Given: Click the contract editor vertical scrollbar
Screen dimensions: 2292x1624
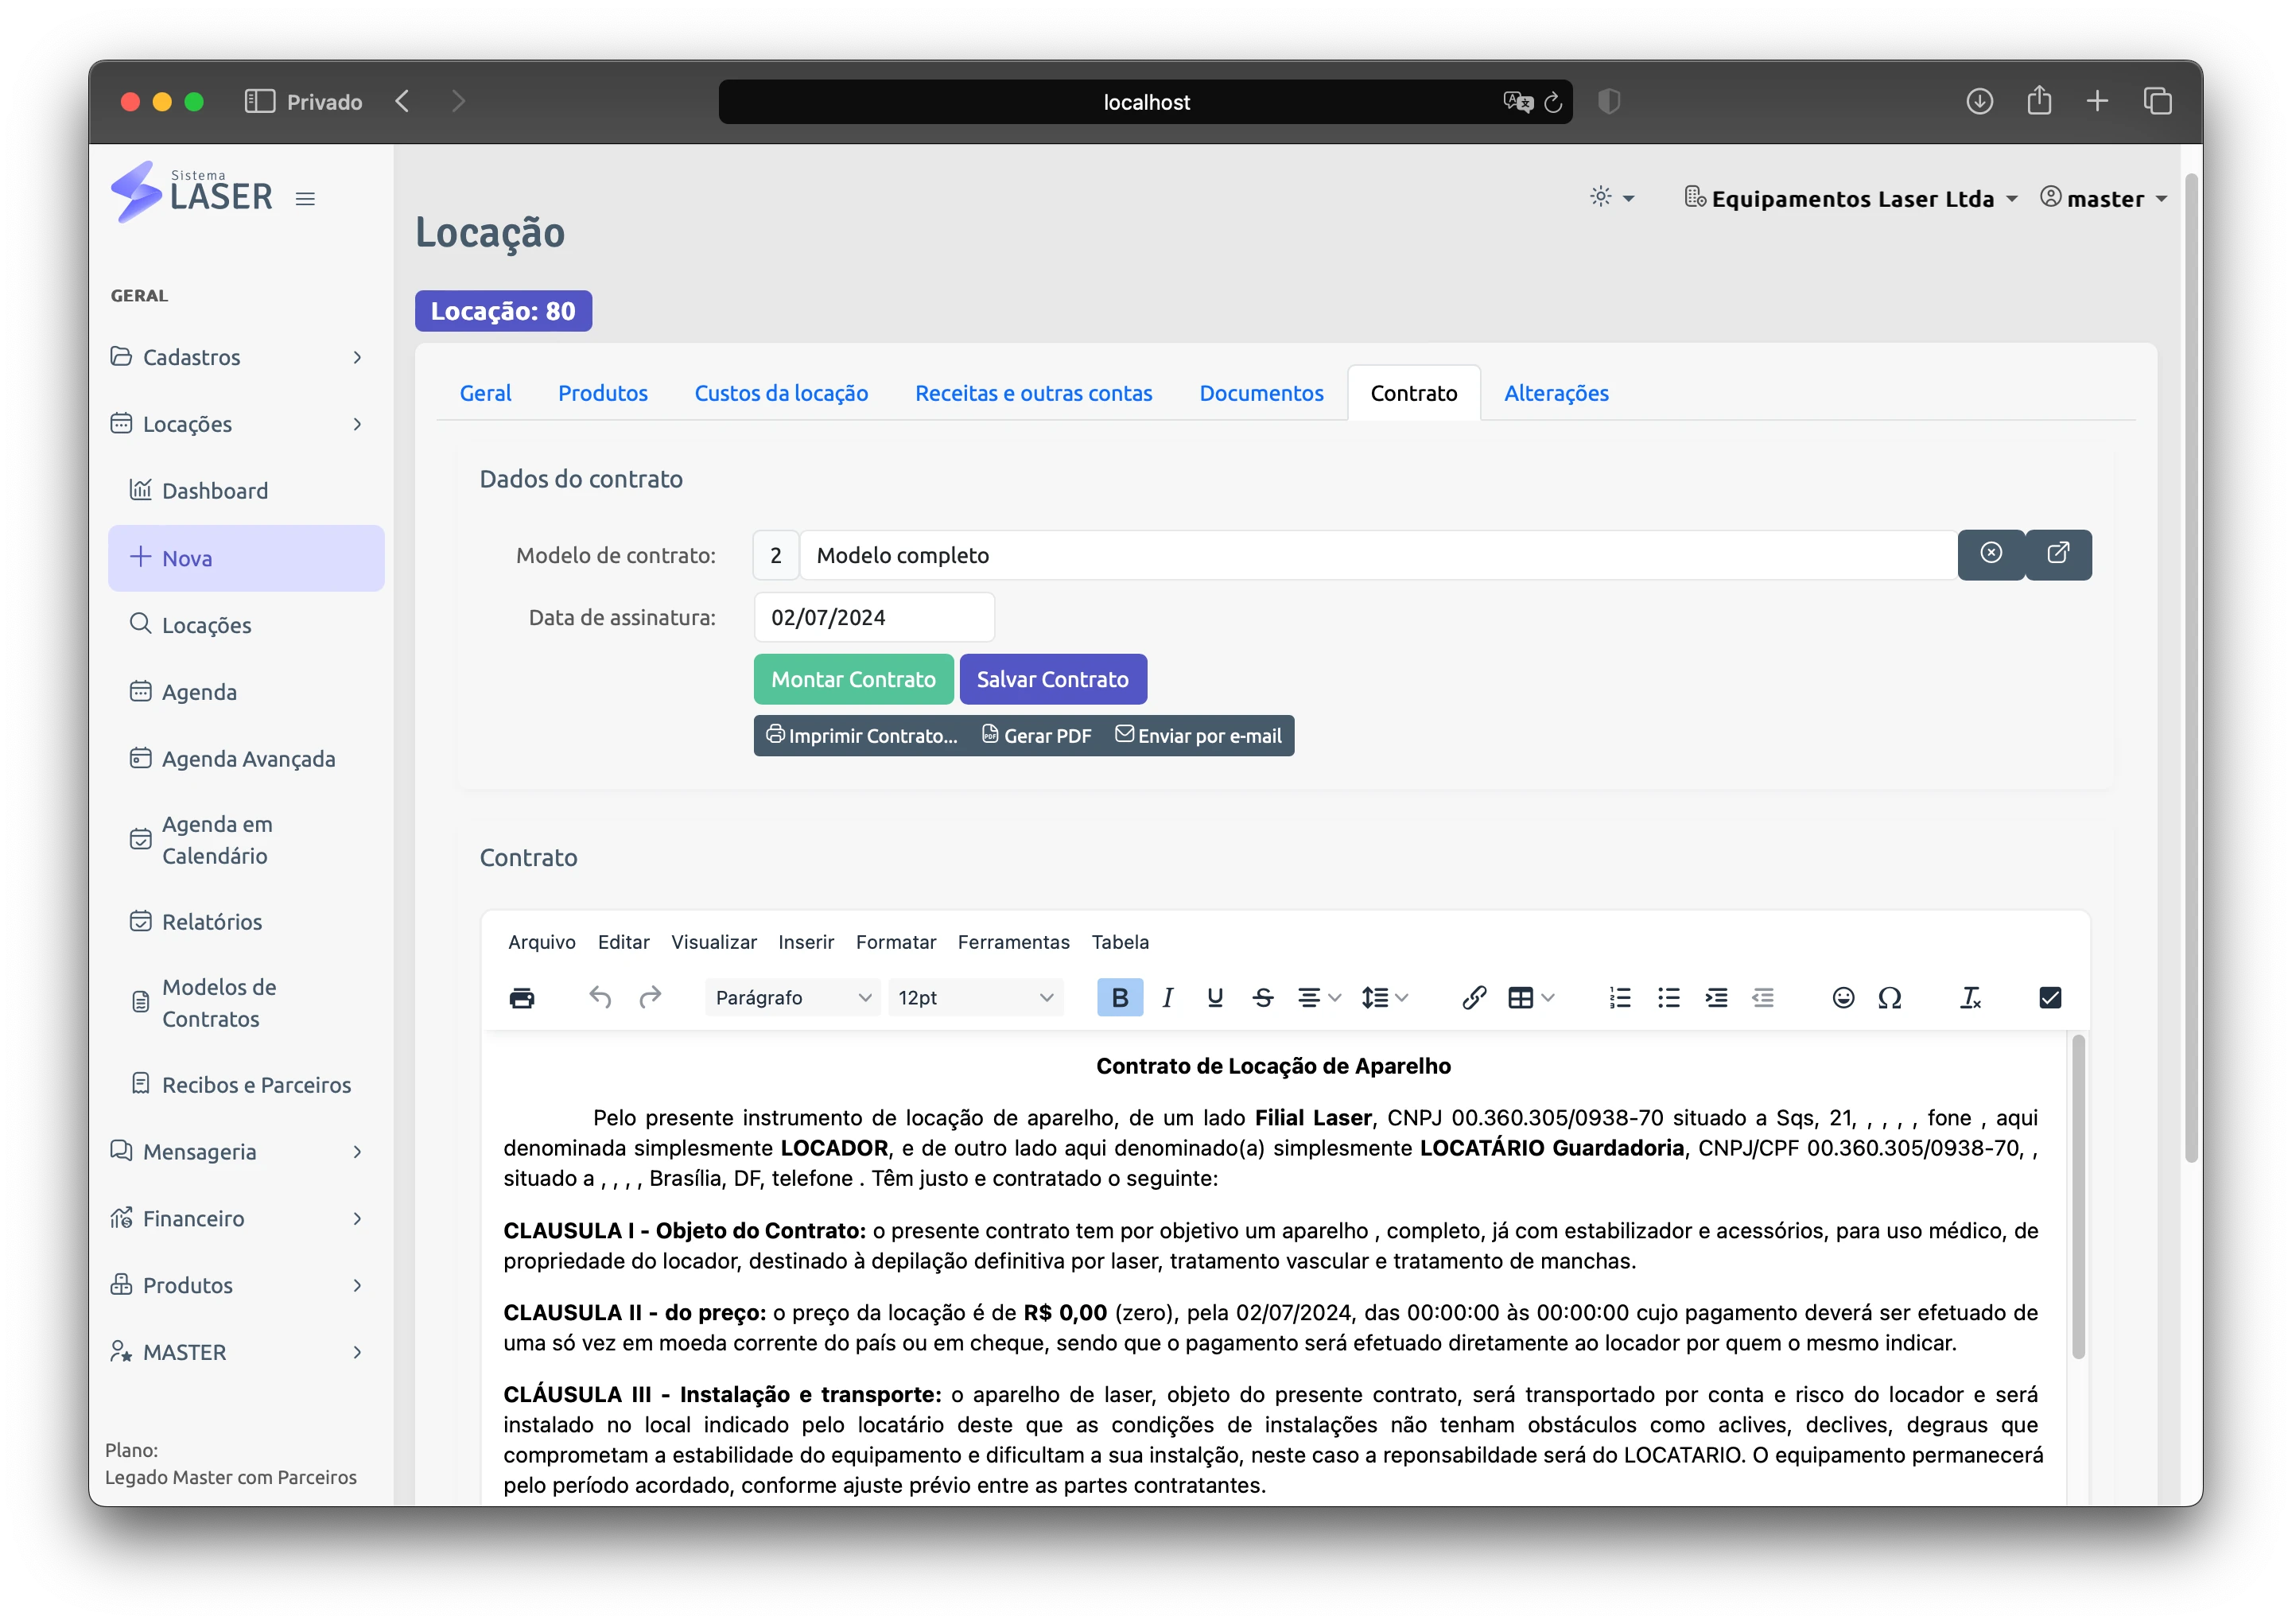Looking at the screenshot, I should [x=2078, y=1197].
